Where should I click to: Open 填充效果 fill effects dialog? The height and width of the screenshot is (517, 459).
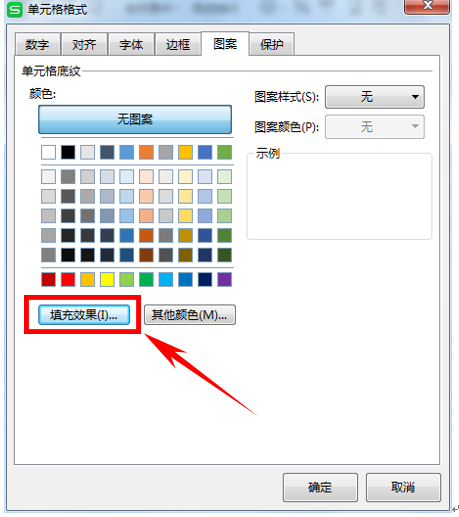click(84, 315)
